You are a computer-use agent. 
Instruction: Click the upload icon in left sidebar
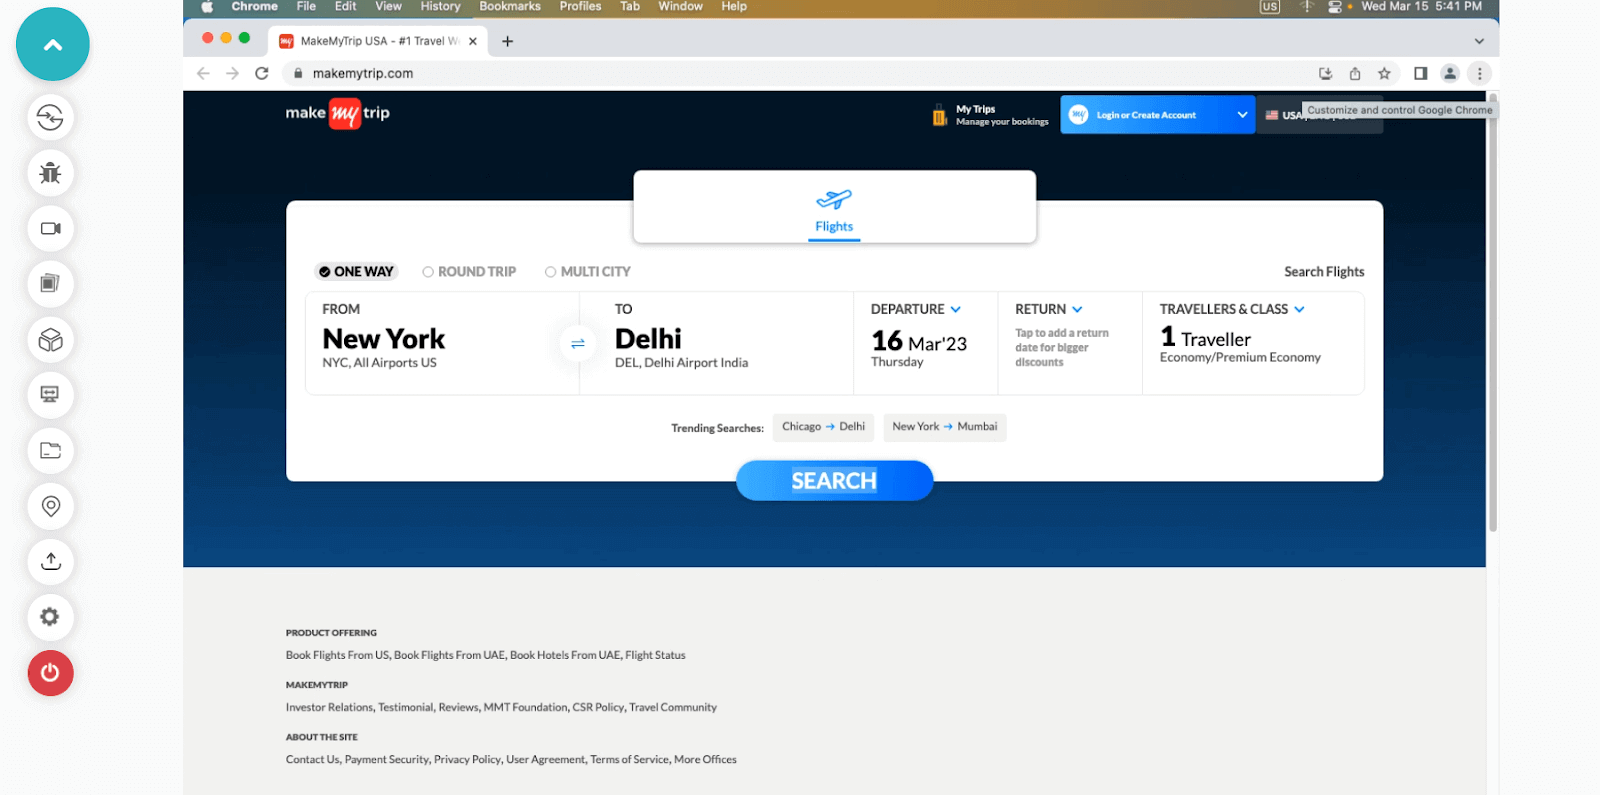click(50, 562)
